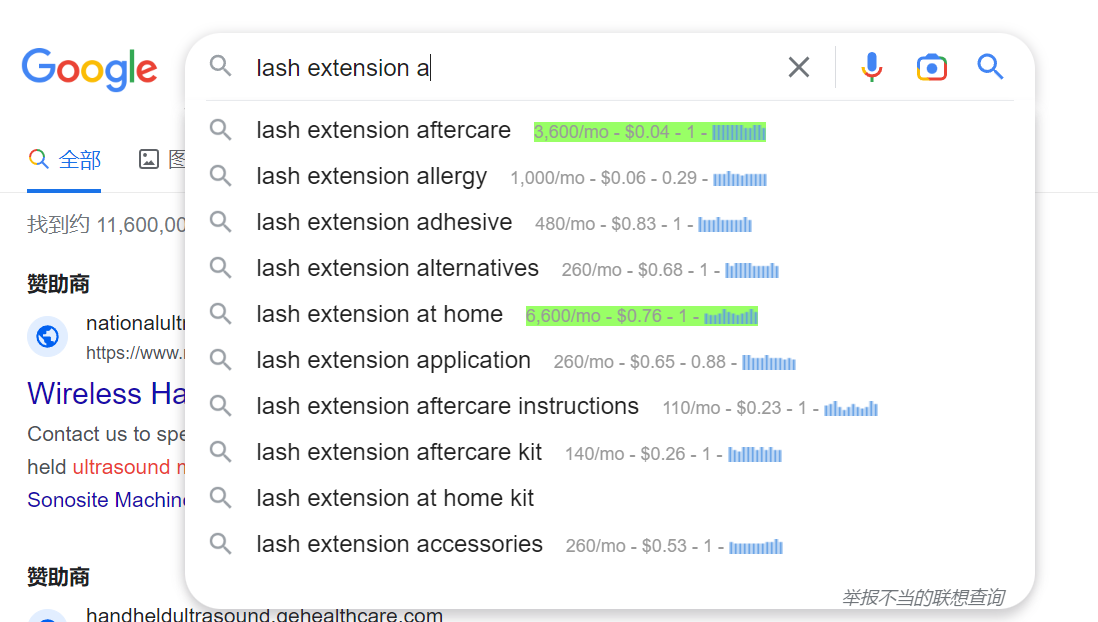The width and height of the screenshot is (1098, 622).
Task: Click the blue search magnifier button
Action: (x=990, y=67)
